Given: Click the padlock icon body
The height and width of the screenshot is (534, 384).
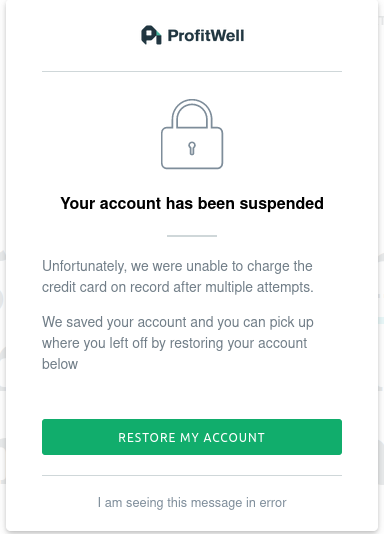Looking at the screenshot, I should 192,148.
